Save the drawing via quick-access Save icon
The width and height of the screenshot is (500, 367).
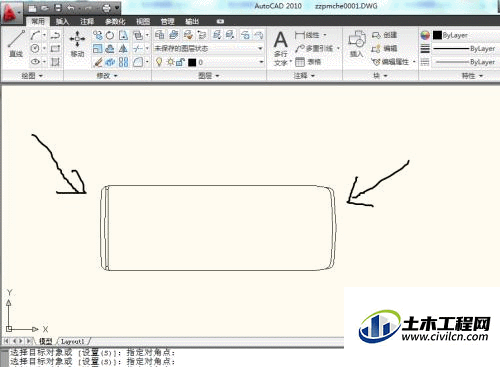pos(58,8)
